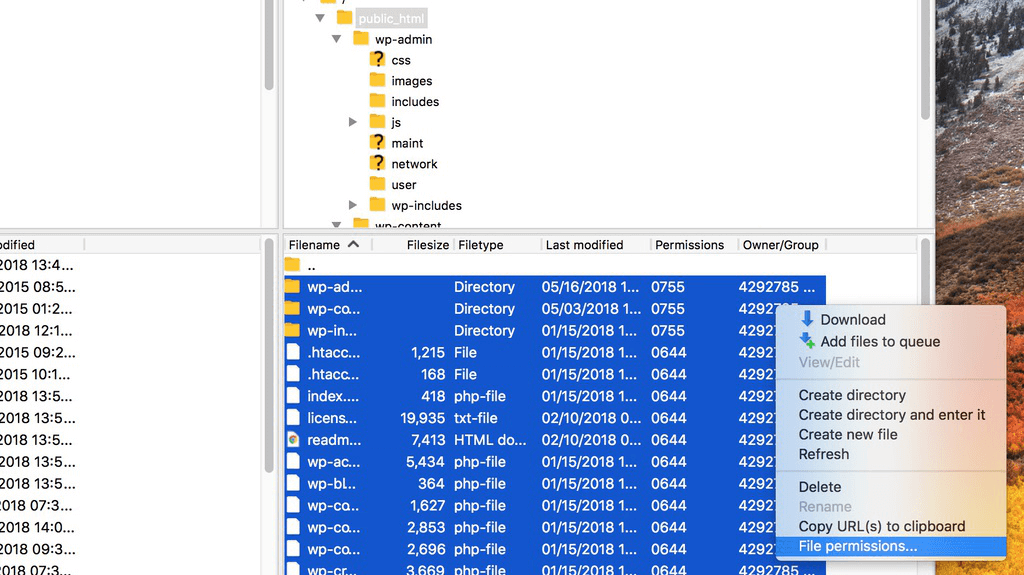Click the wp-admin folder icon in tree
The height and width of the screenshot is (575, 1024).
360,39
